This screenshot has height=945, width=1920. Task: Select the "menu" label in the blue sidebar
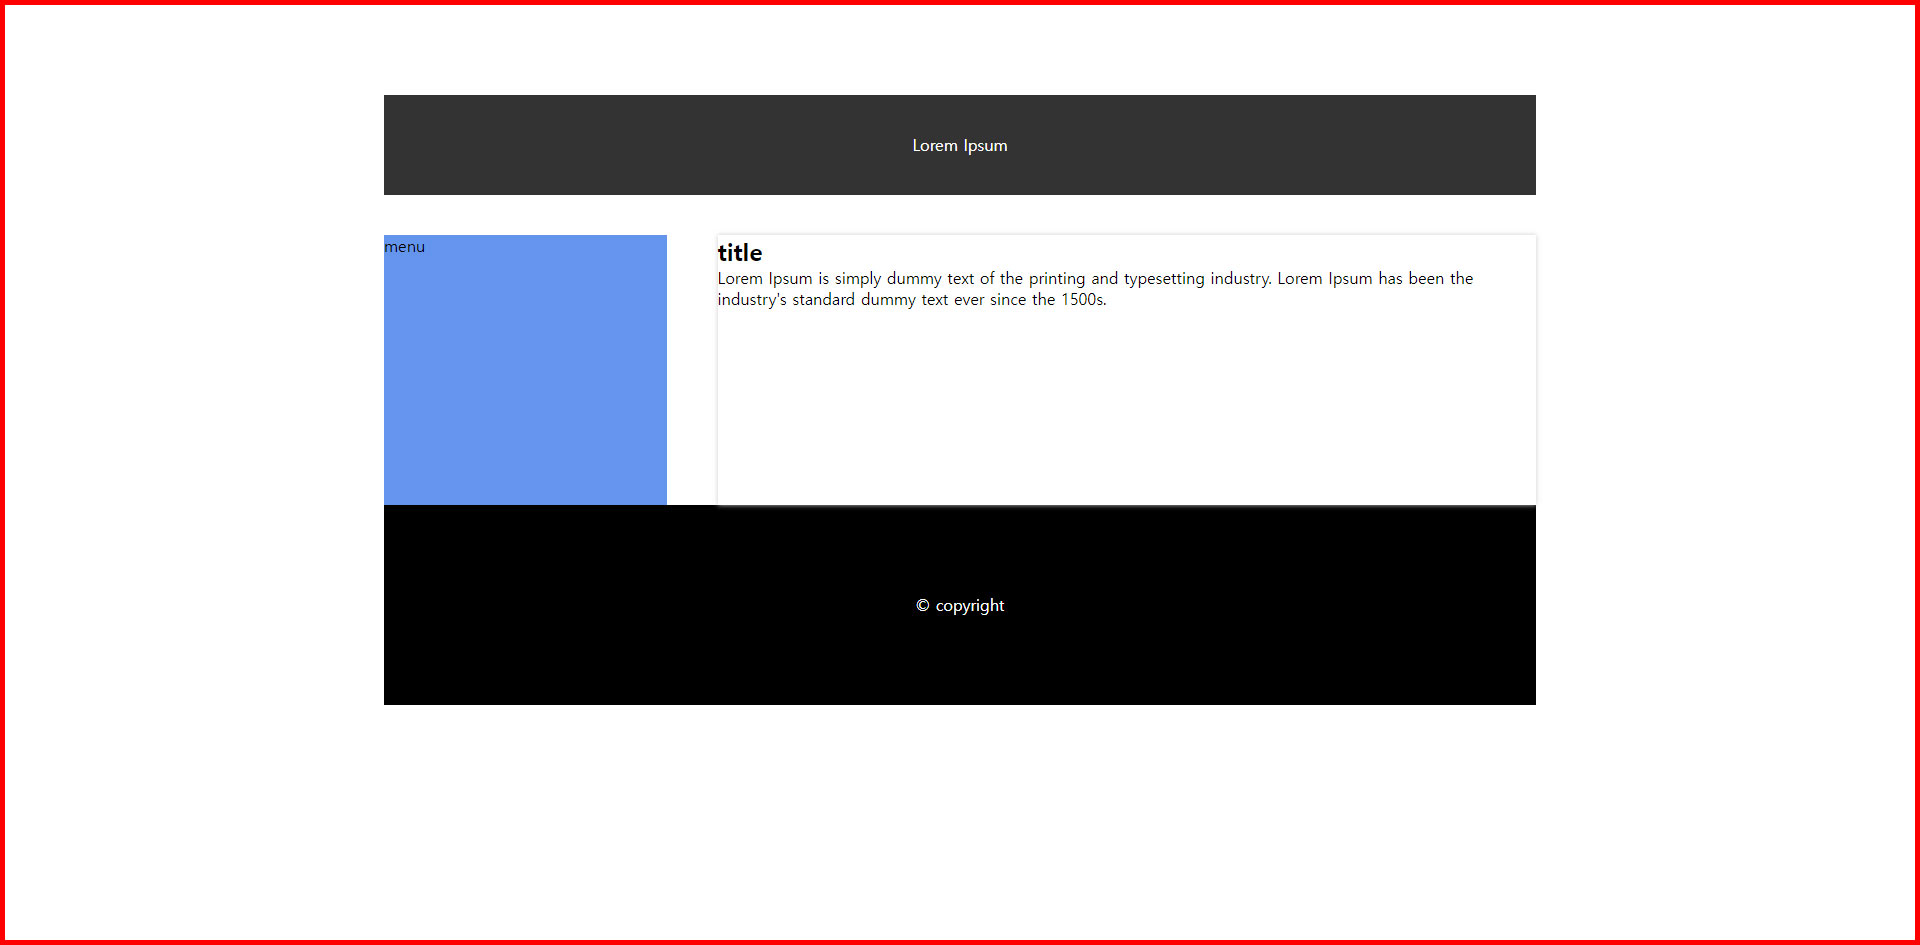click(x=405, y=247)
